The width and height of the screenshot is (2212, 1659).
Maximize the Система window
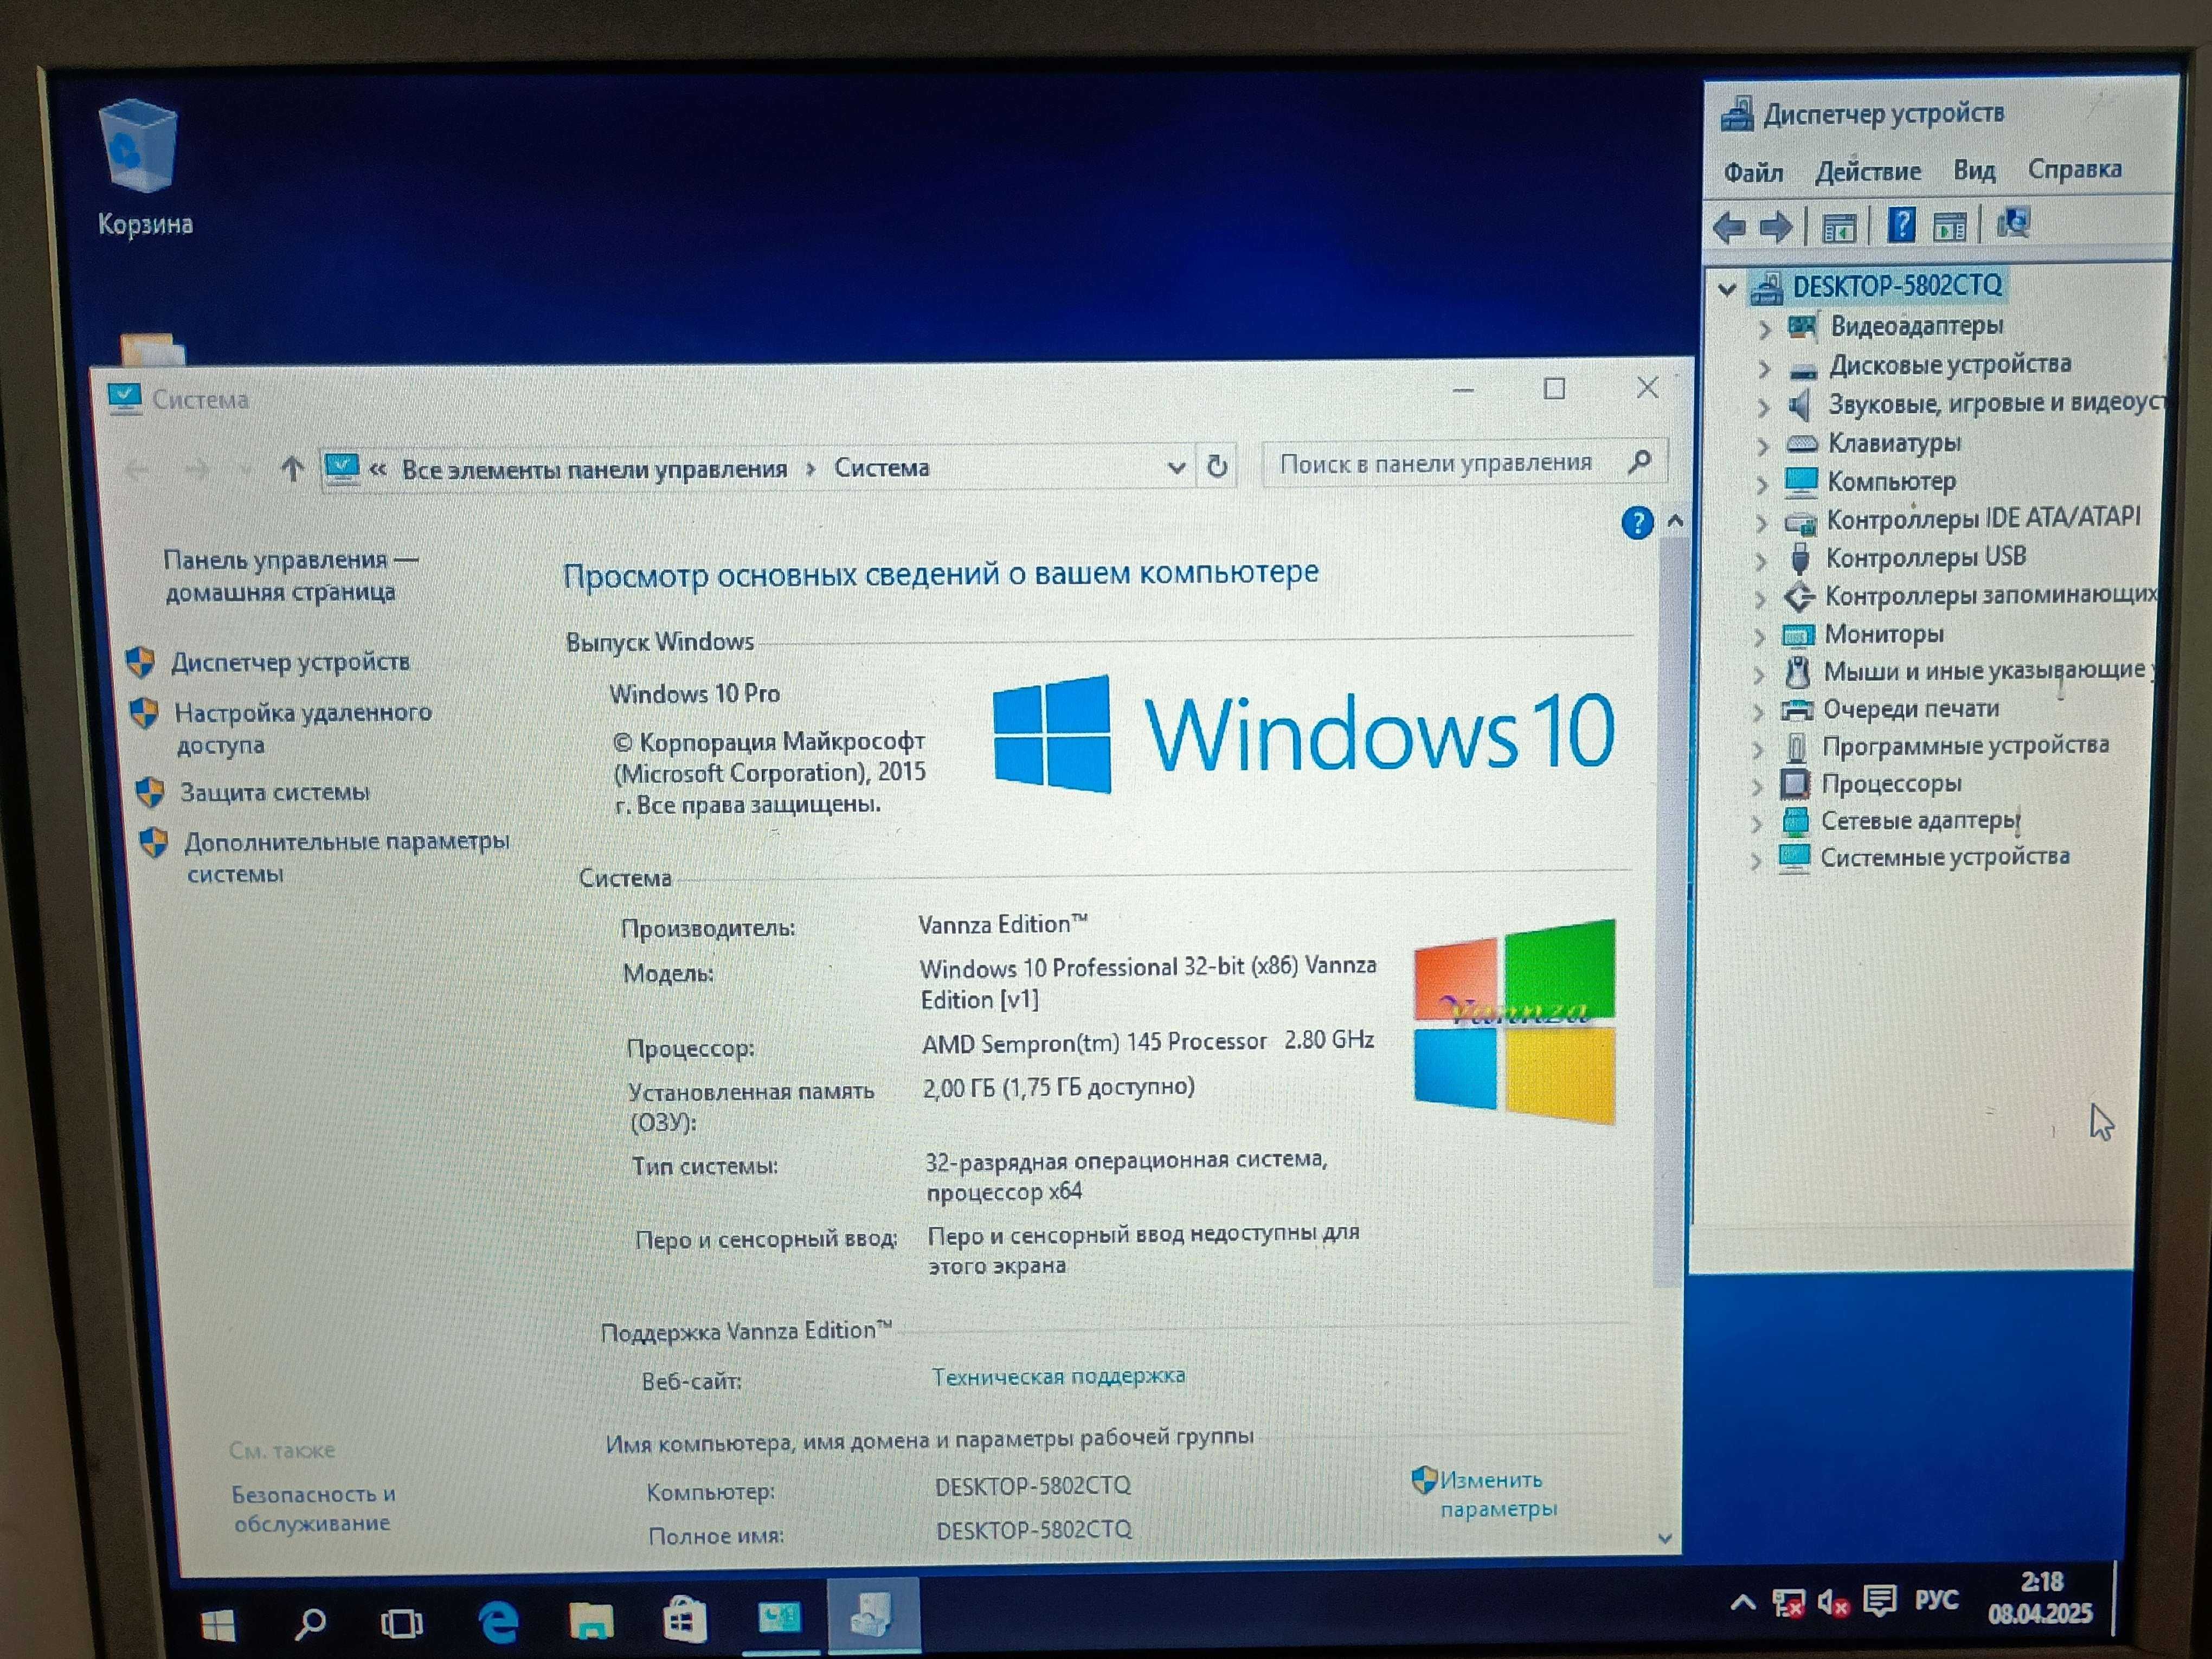point(1554,388)
